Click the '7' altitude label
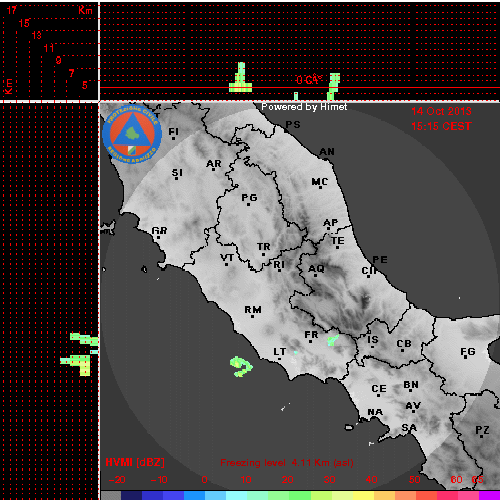Viewport: 500px width, 500px height. [x=71, y=73]
